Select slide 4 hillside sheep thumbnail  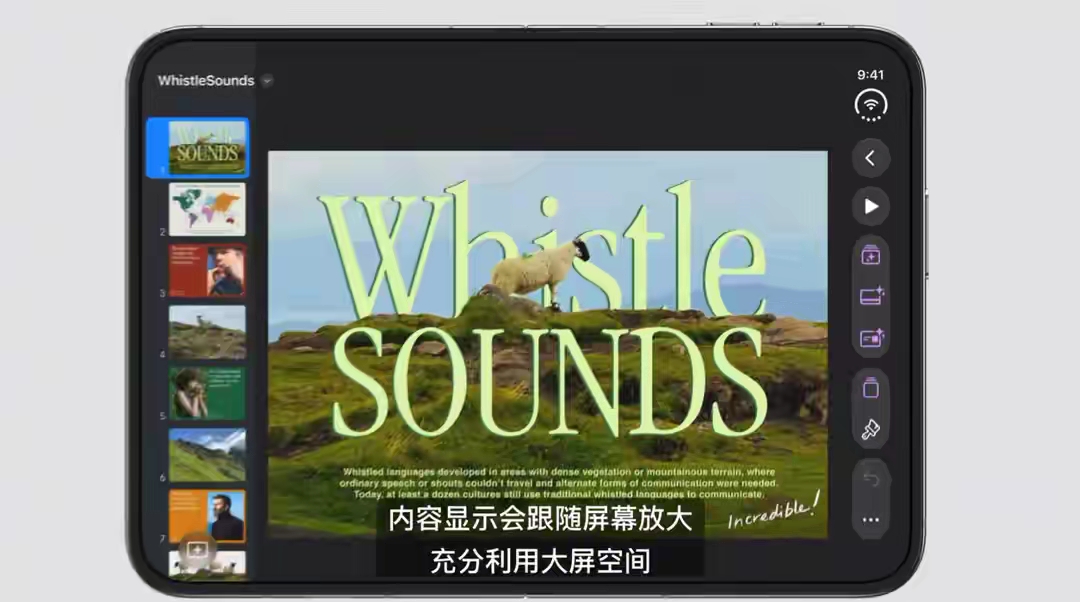coord(207,332)
